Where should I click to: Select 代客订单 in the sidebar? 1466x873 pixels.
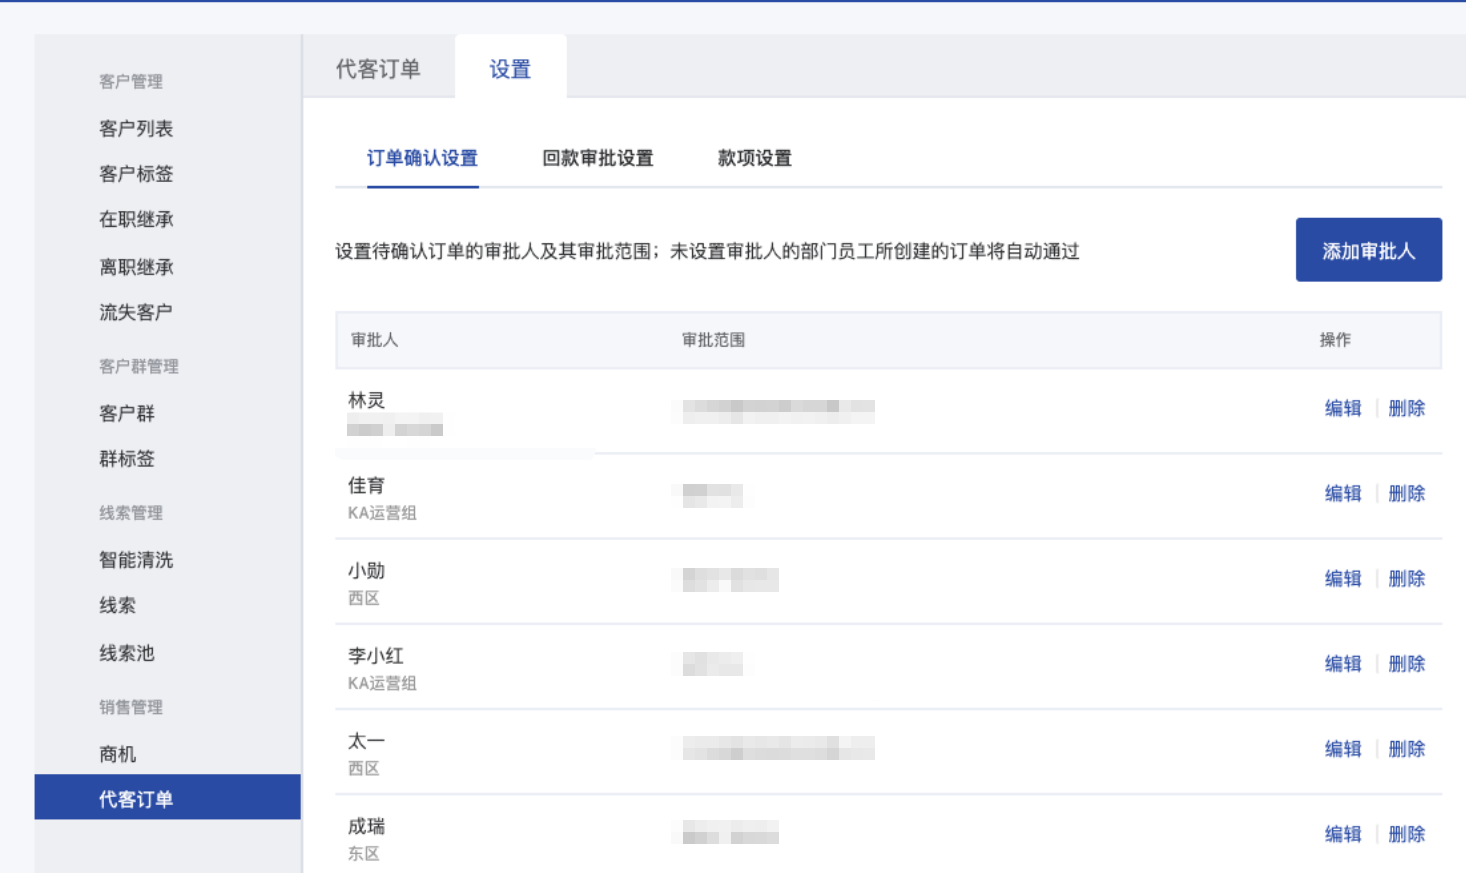[x=167, y=797]
